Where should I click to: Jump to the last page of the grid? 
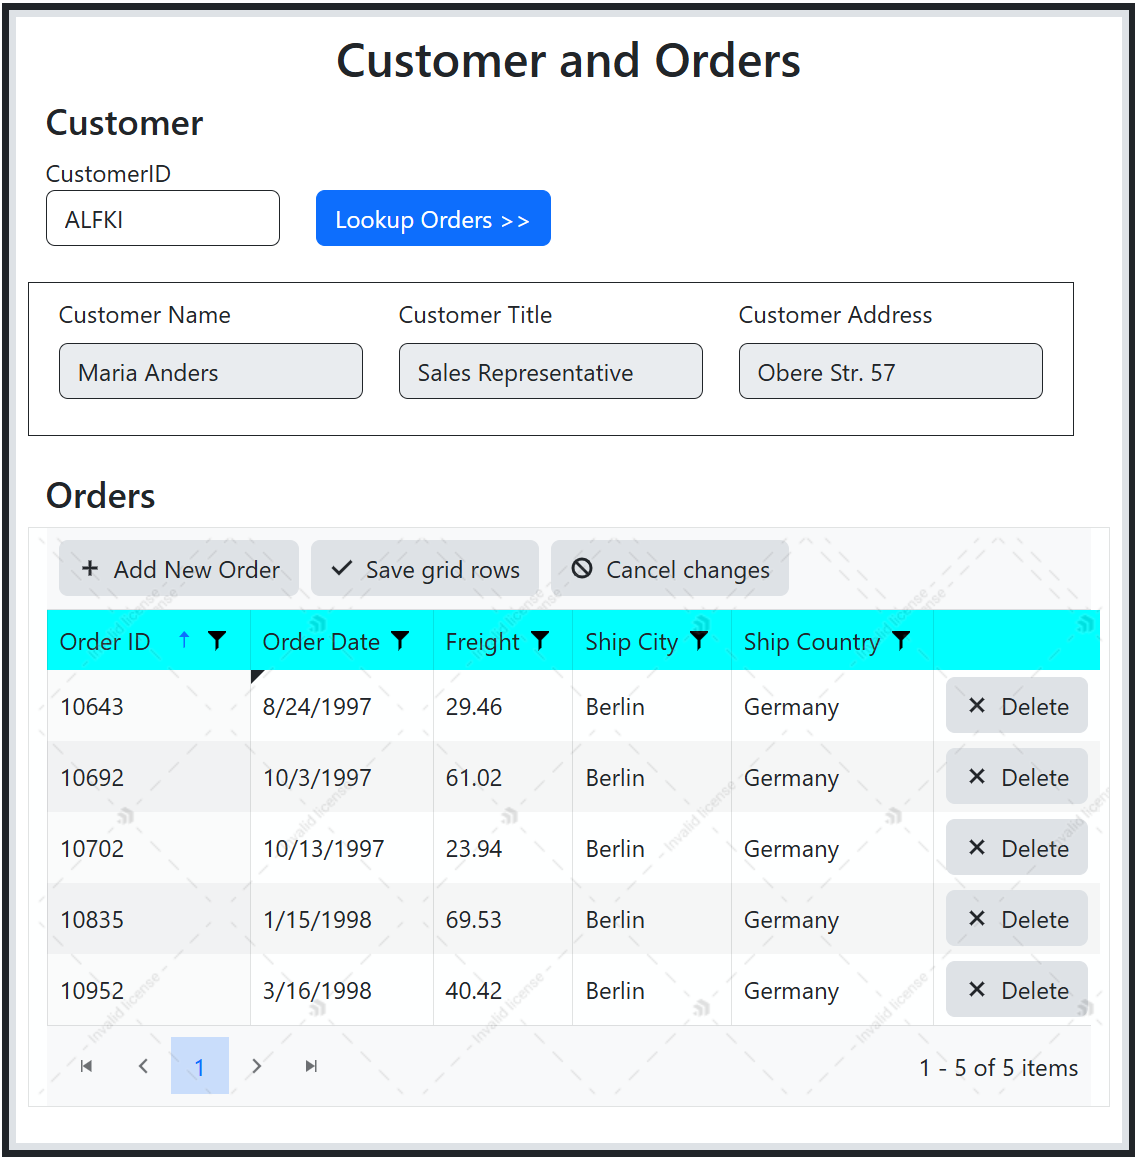(x=312, y=1066)
